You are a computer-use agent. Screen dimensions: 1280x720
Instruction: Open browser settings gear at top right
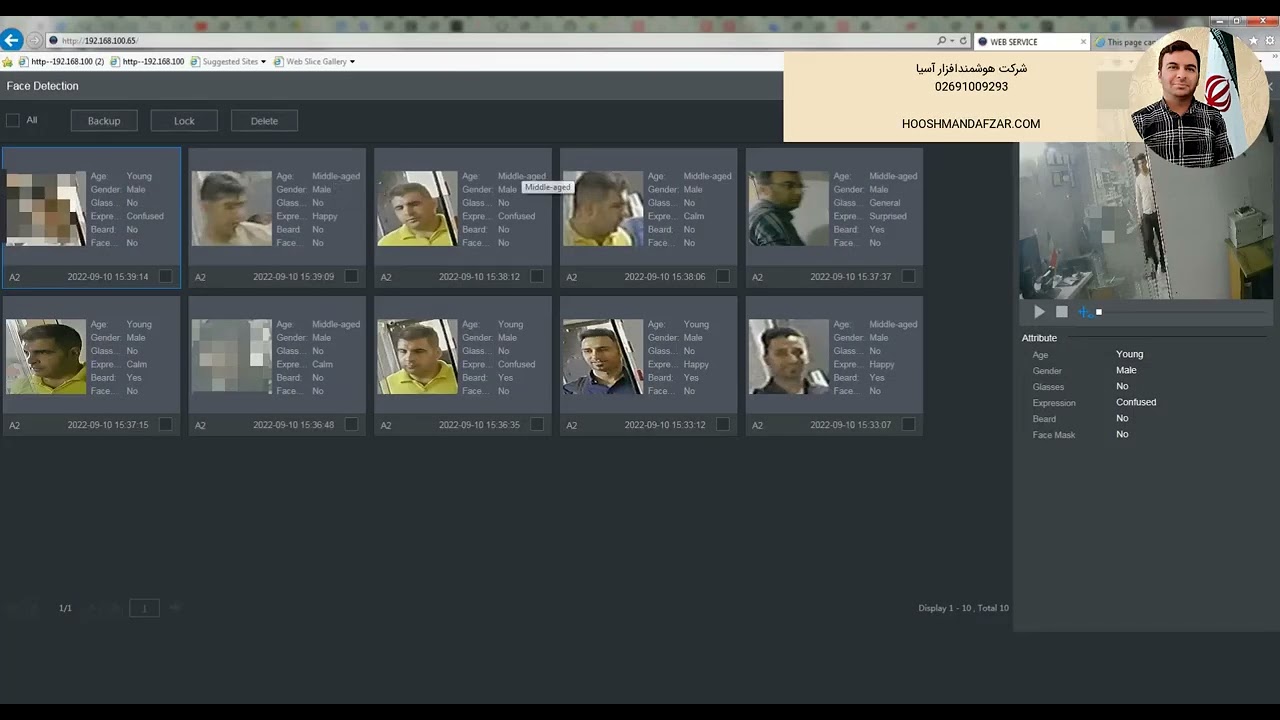1269,41
